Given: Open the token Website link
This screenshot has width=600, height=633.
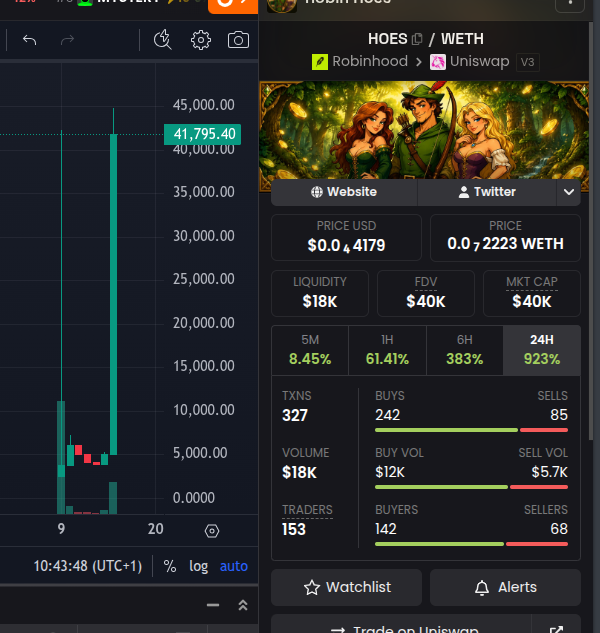Looking at the screenshot, I should [344, 192].
